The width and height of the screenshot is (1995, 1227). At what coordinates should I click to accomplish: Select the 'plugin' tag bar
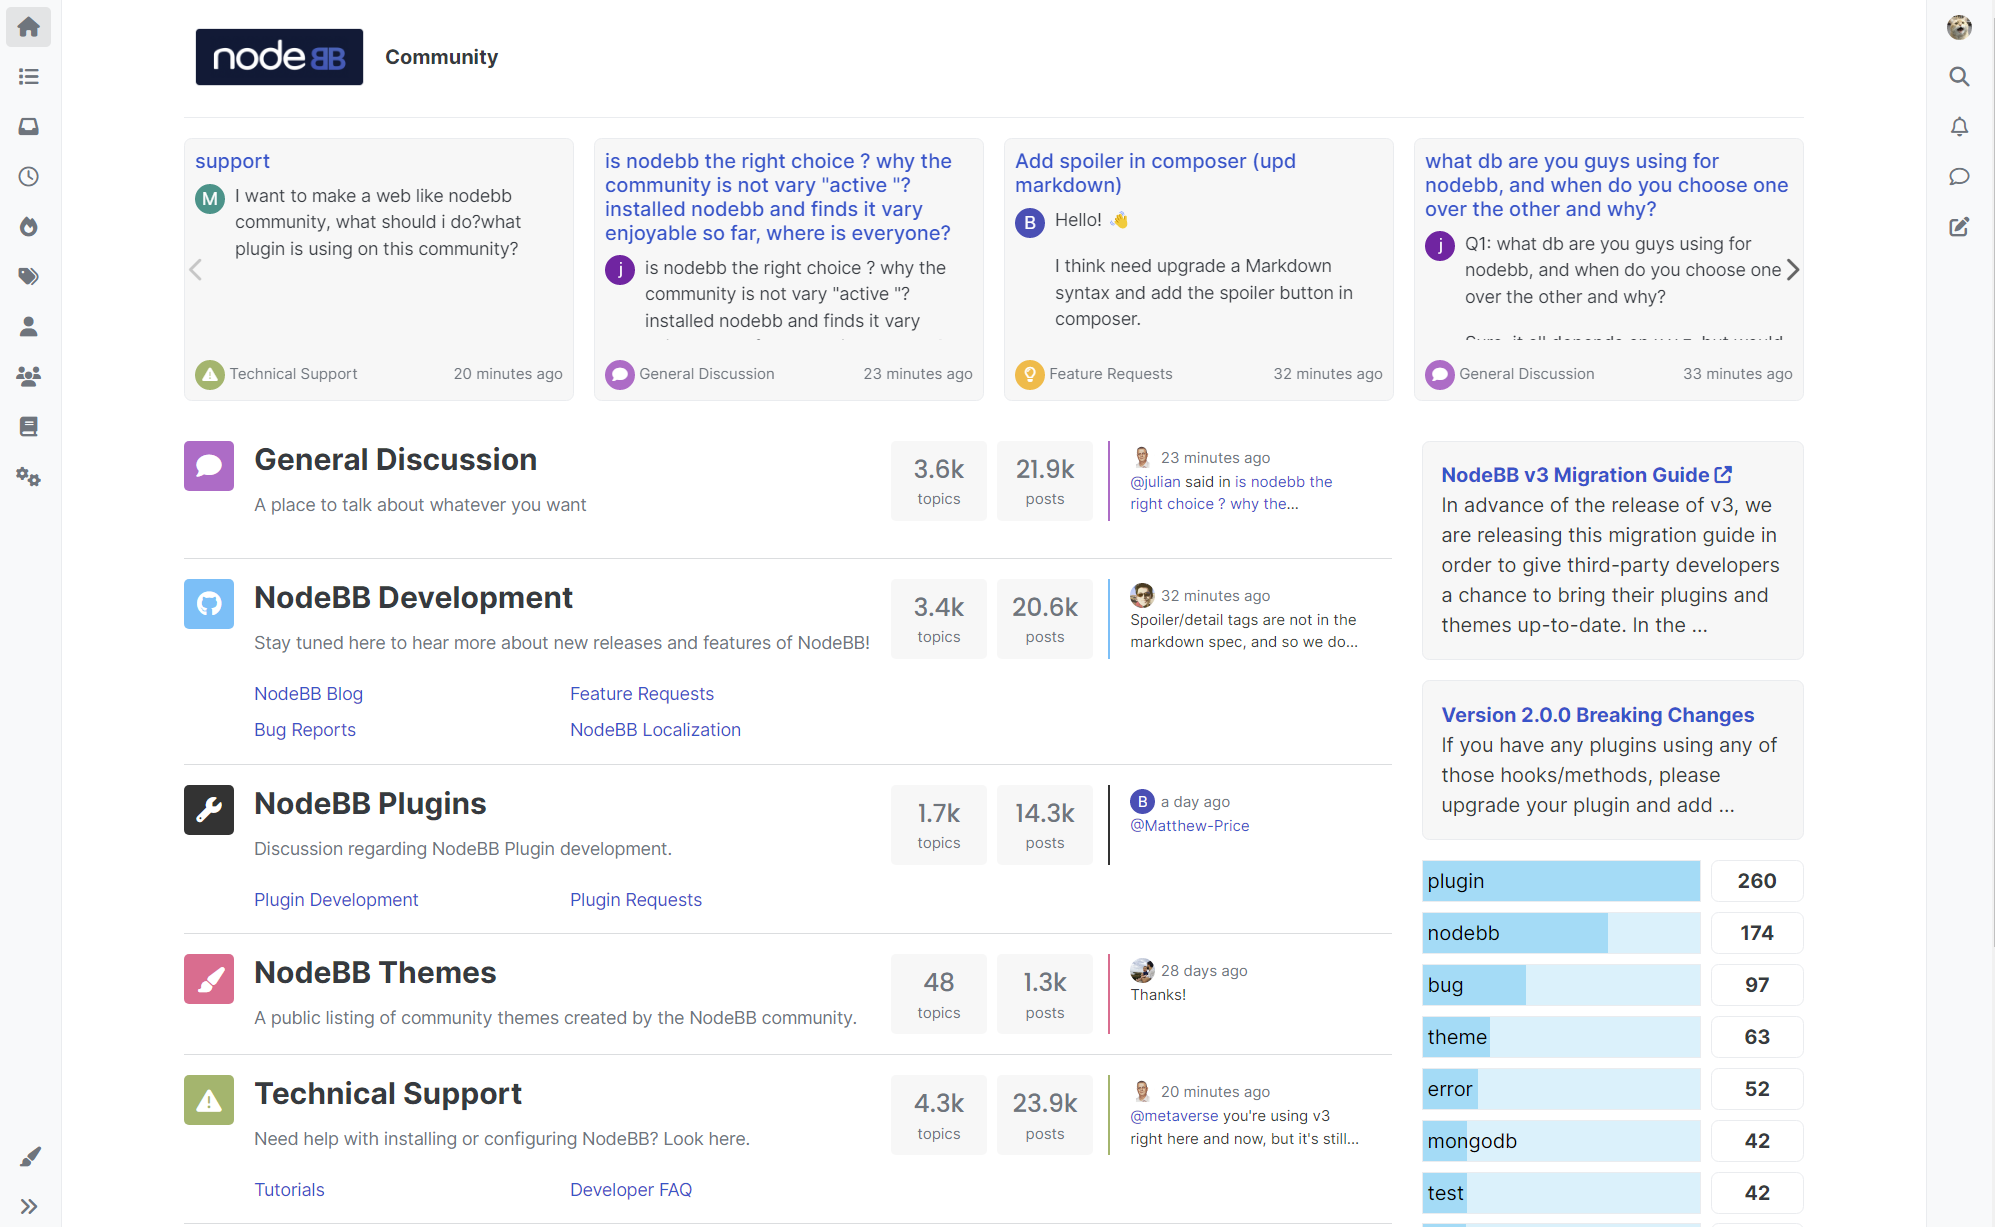pyautogui.click(x=1560, y=881)
